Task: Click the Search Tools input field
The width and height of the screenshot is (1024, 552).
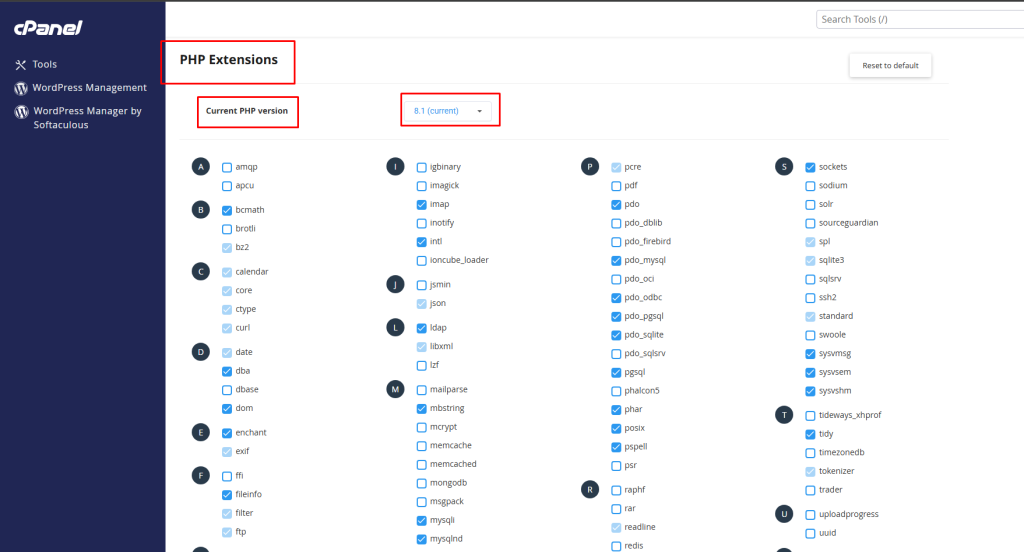Action: (x=920, y=20)
